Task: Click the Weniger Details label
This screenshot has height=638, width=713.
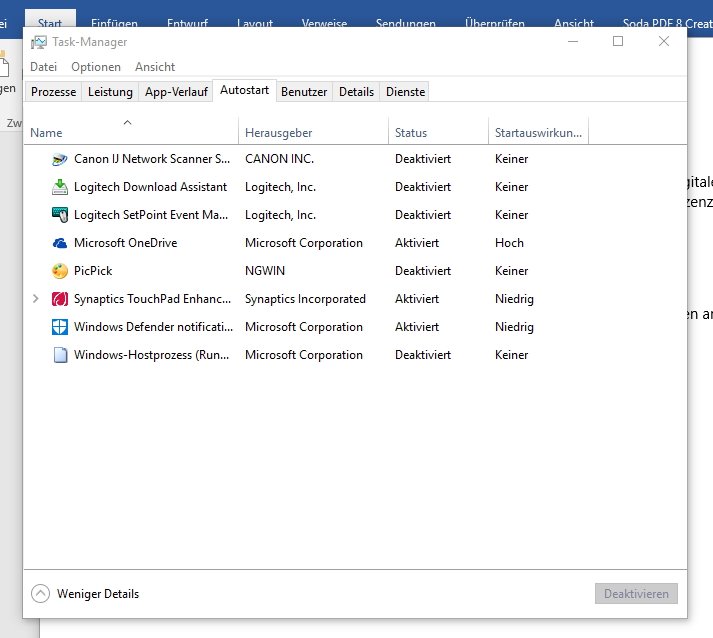Action: pos(98,594)
